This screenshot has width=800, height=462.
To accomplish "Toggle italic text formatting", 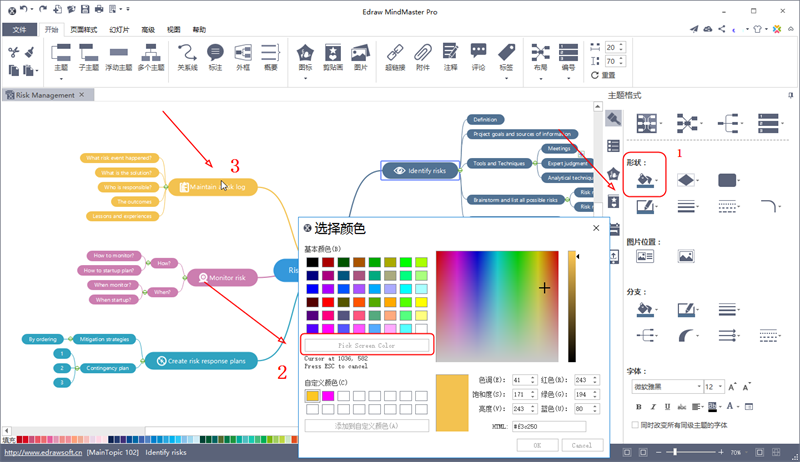I will click(653, 406).
